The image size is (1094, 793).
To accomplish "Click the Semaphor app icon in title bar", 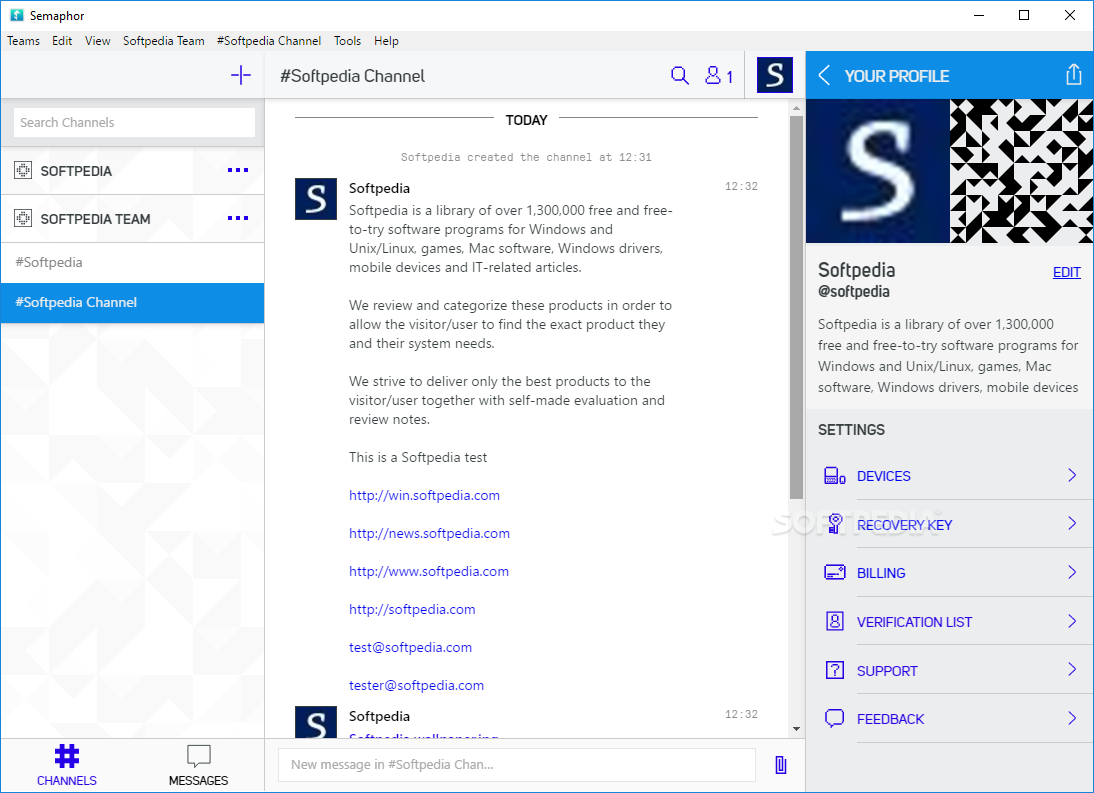I will point(17,15).
